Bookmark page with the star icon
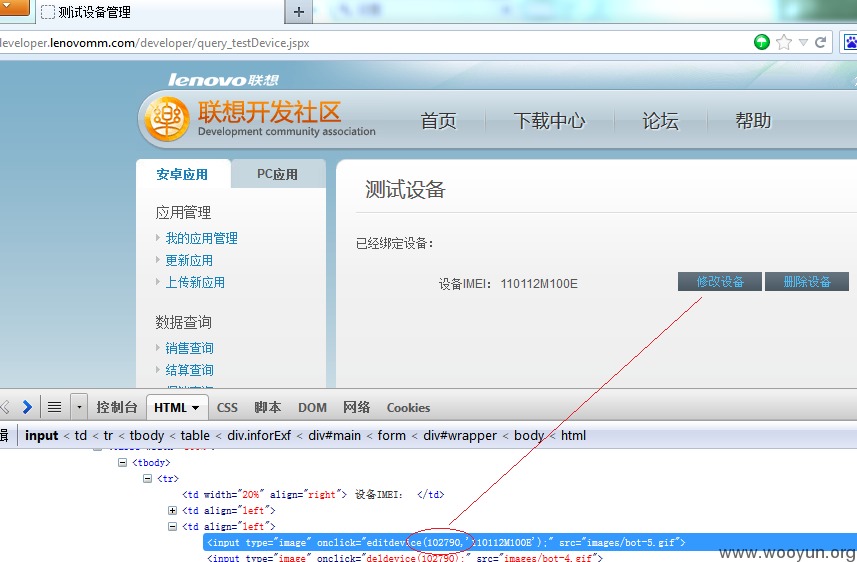Viewport: 857px width, 562px height. click(784, 42)
